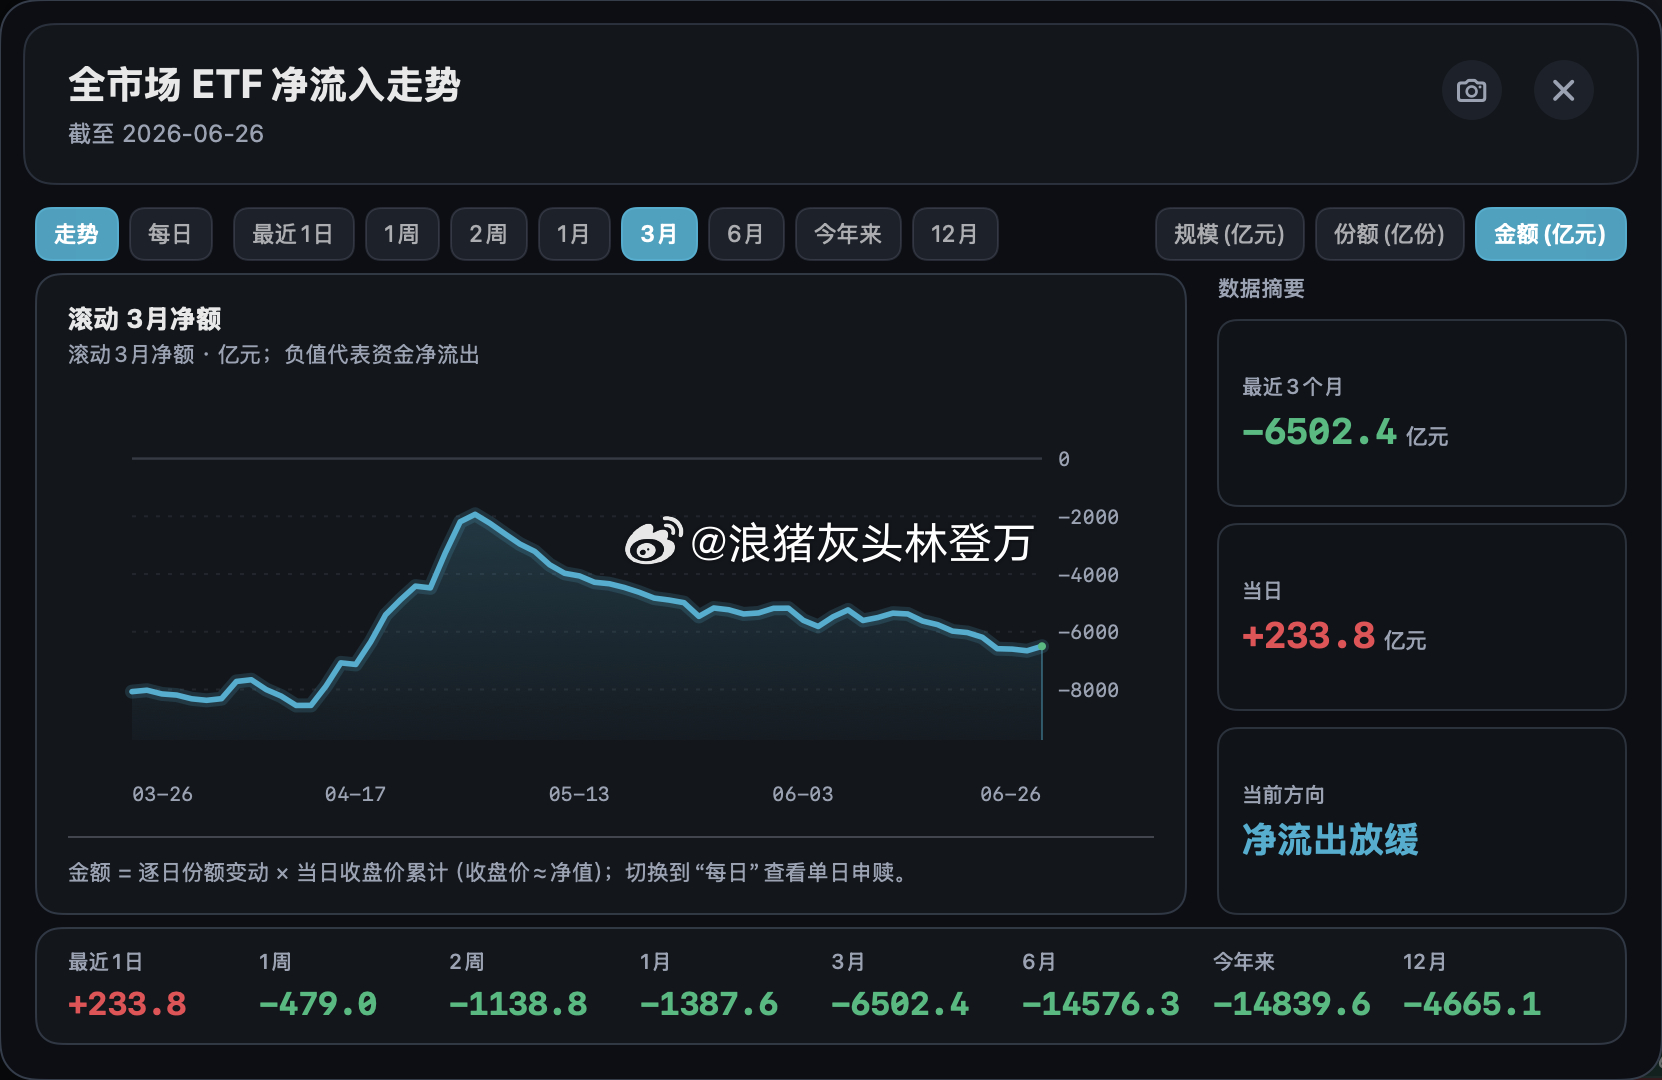Click the chart's latest data point marker
This screenshot has width=1662, height=1080.
click(x=1042, y=646)
